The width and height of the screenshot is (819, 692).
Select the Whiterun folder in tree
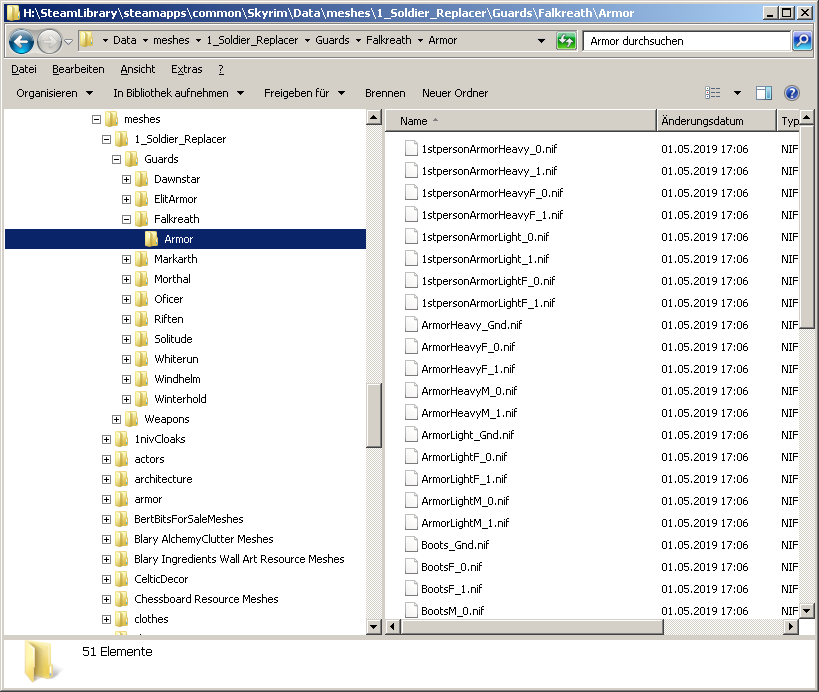176,359
